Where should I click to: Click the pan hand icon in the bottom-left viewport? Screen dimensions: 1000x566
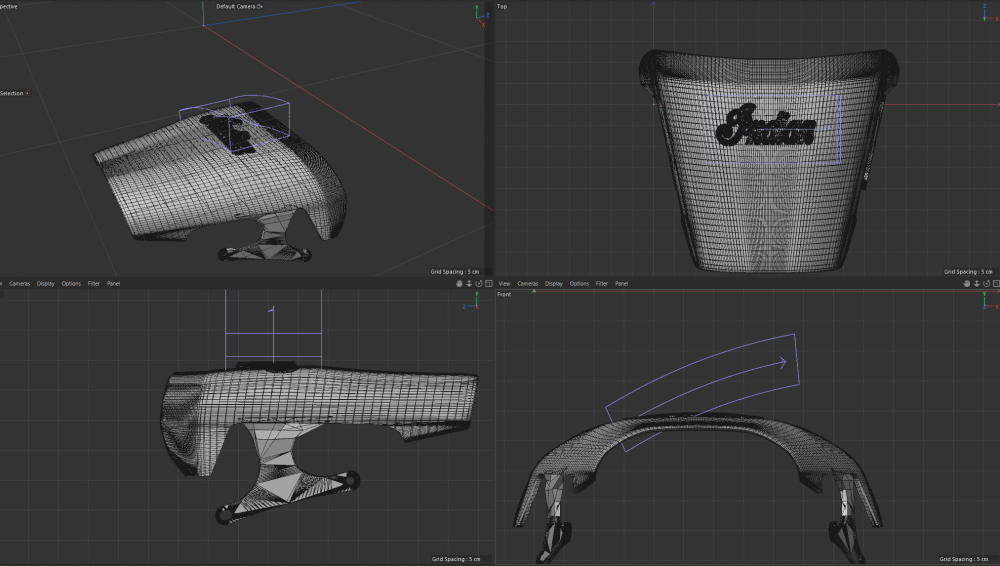coord(460,283)
